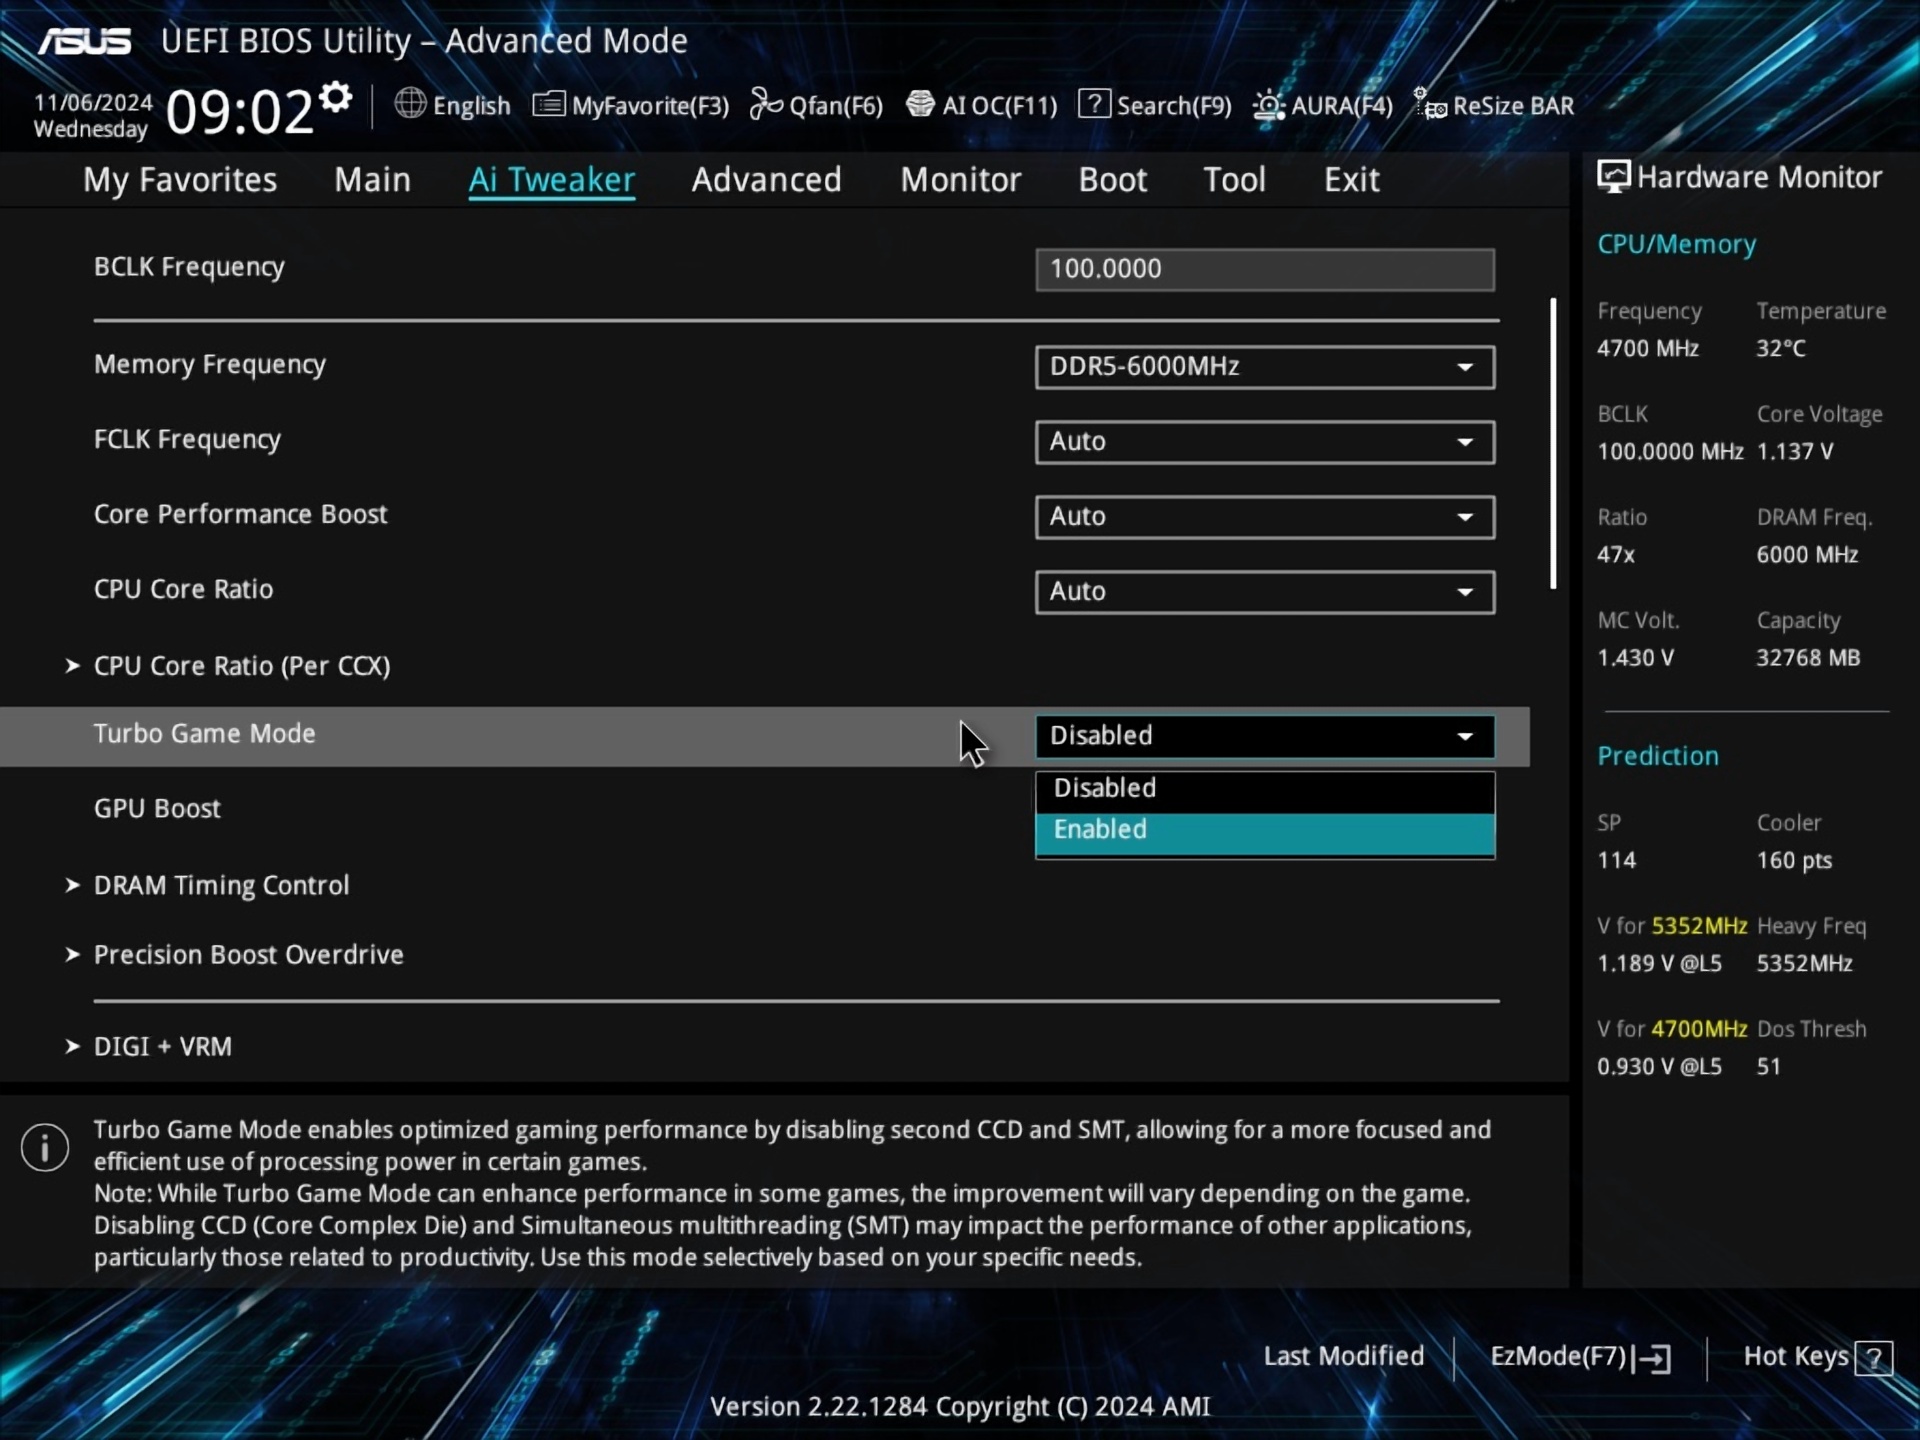Screen dimensions: 1920x1440
Task: Click the 32°C temperature value
Action: click(x=1781, y=348)
